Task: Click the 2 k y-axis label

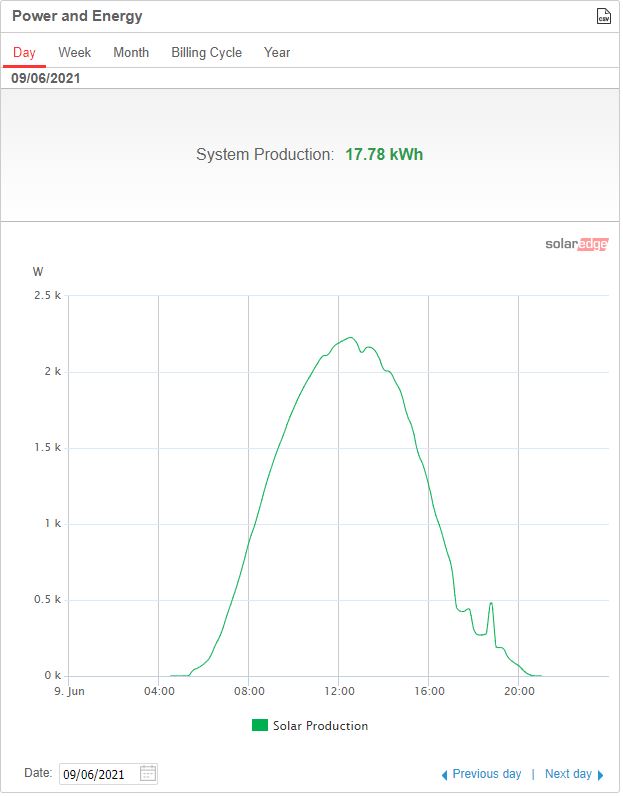Action: point(53,373)
